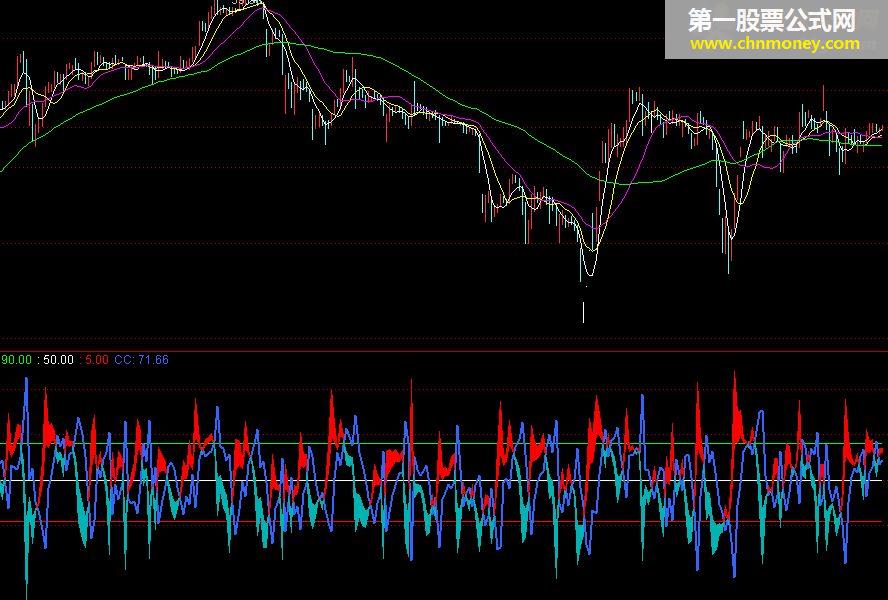Click the green '90.00' indicator value
Viewport: 888px width, 600px height.
[16, 360]
